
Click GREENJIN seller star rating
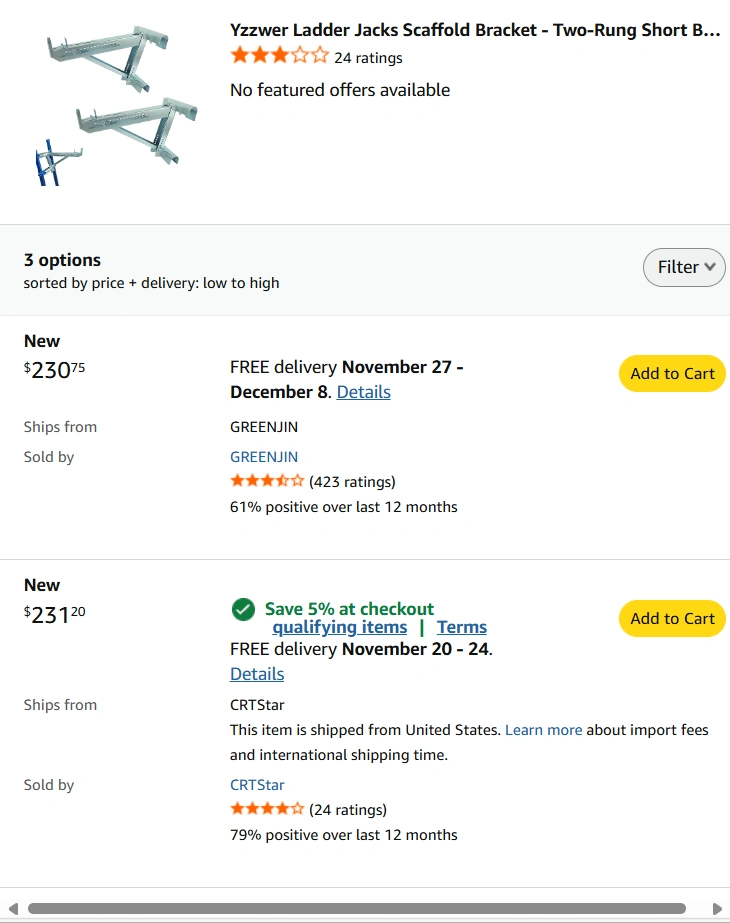[x=267, y=481]
